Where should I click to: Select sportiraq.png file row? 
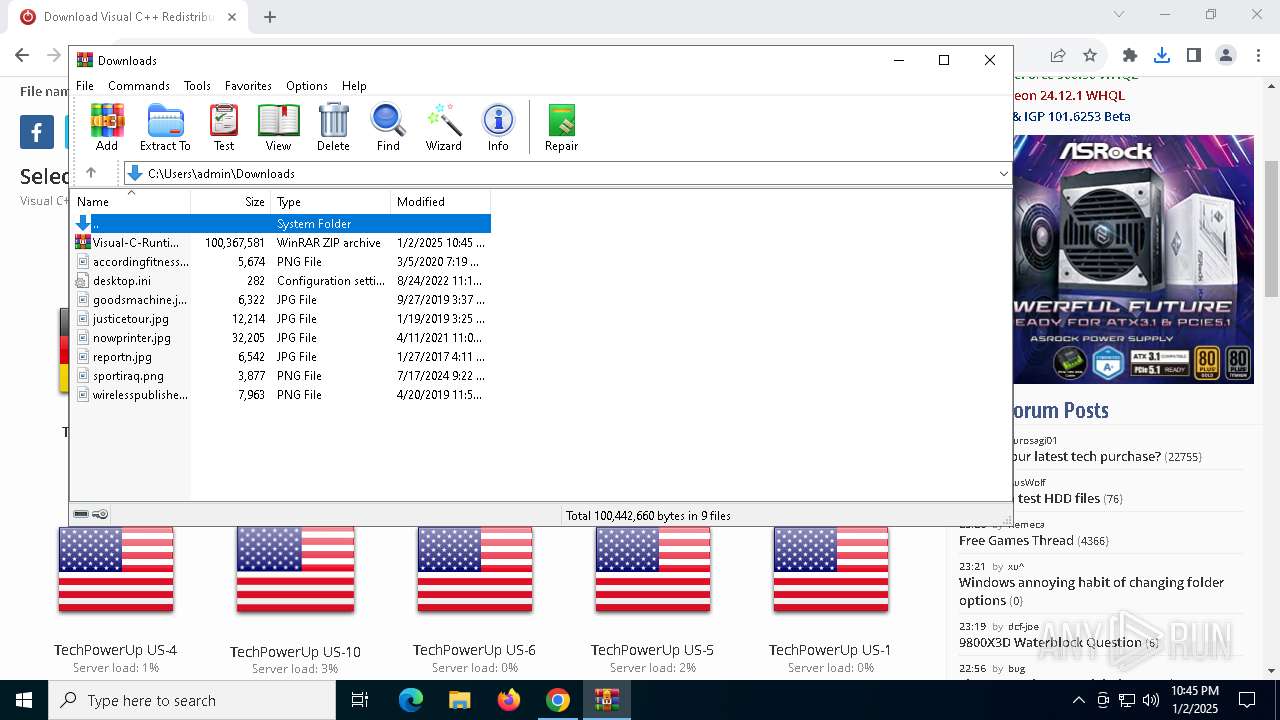(x=282, y=376)
